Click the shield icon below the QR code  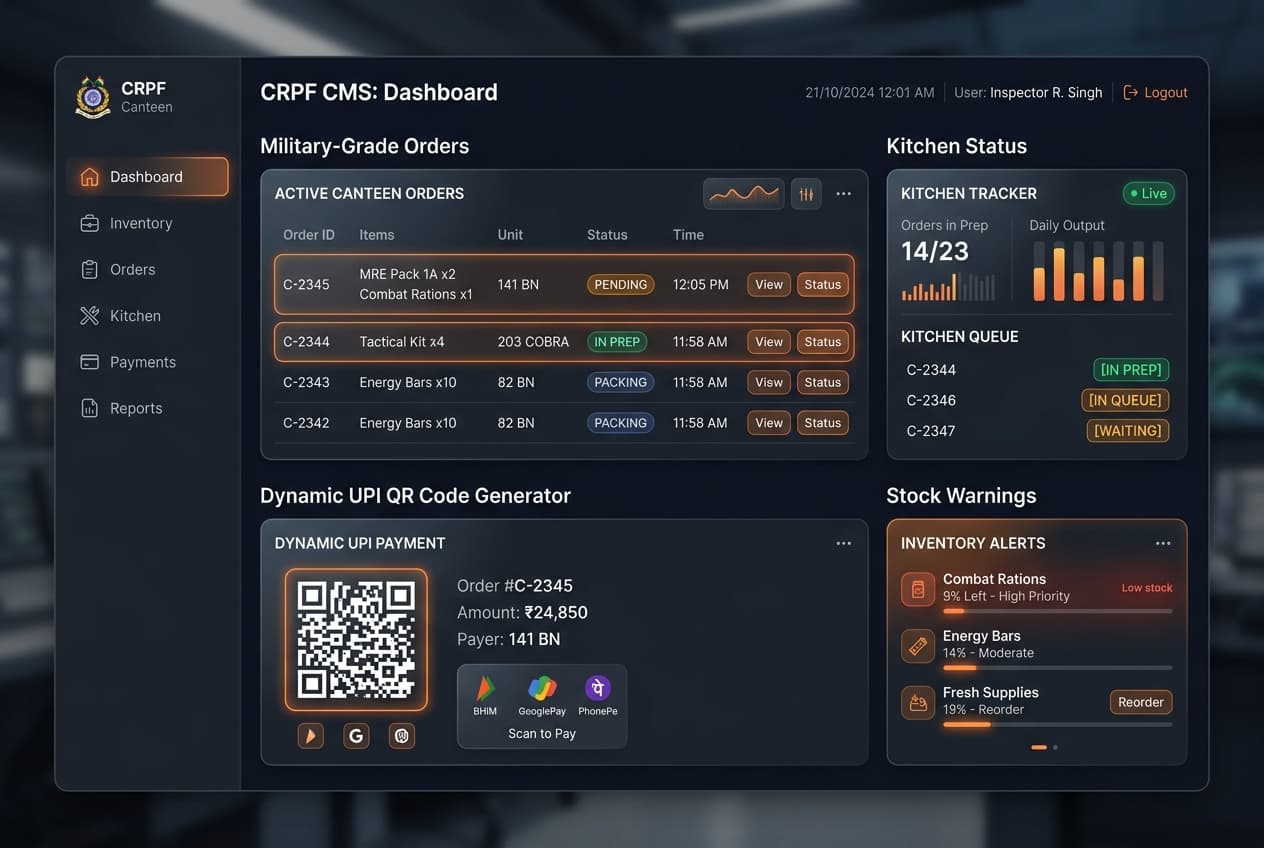(402, 736)
